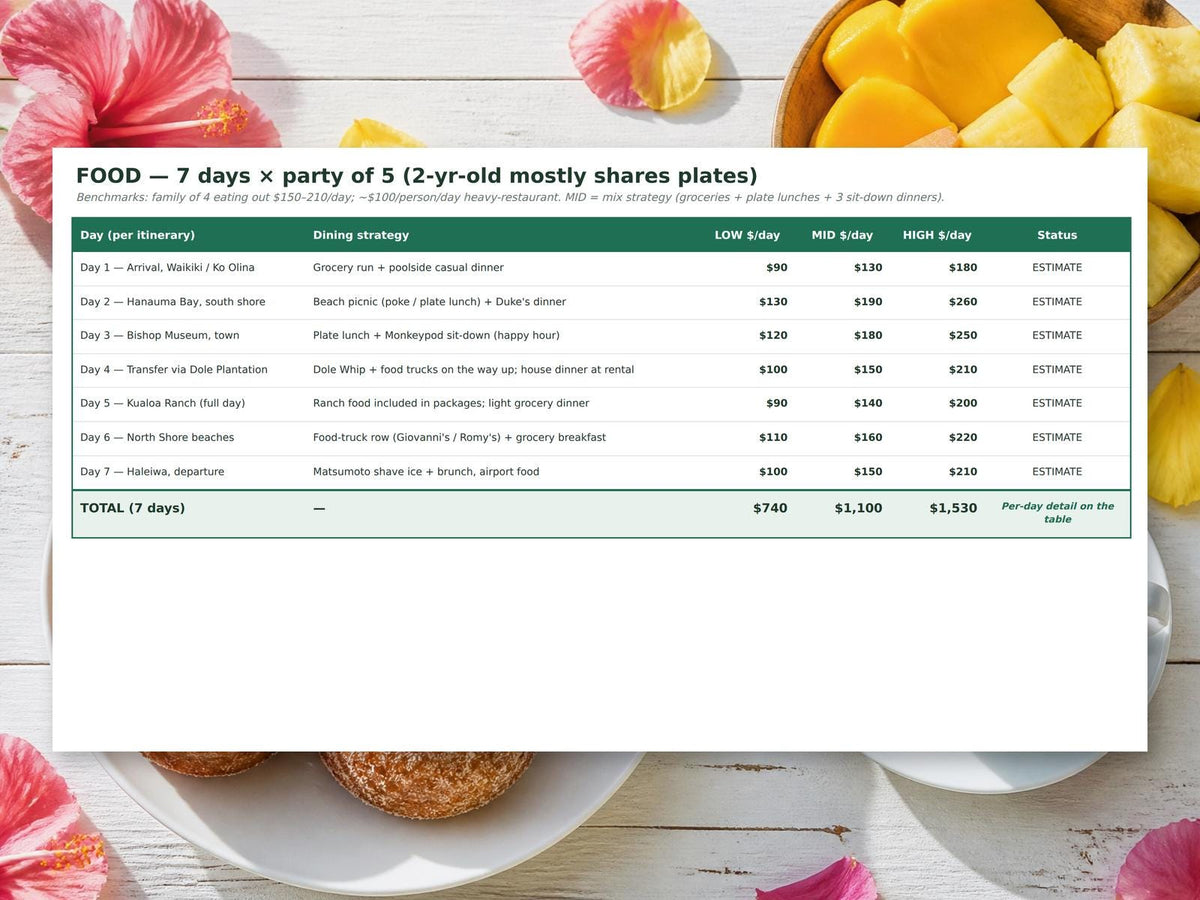The height and width of the screenshot is (900, 1200).
Task: Click 'Ranch food included in packages' strategy cell
Action: [x=451, y=404]
